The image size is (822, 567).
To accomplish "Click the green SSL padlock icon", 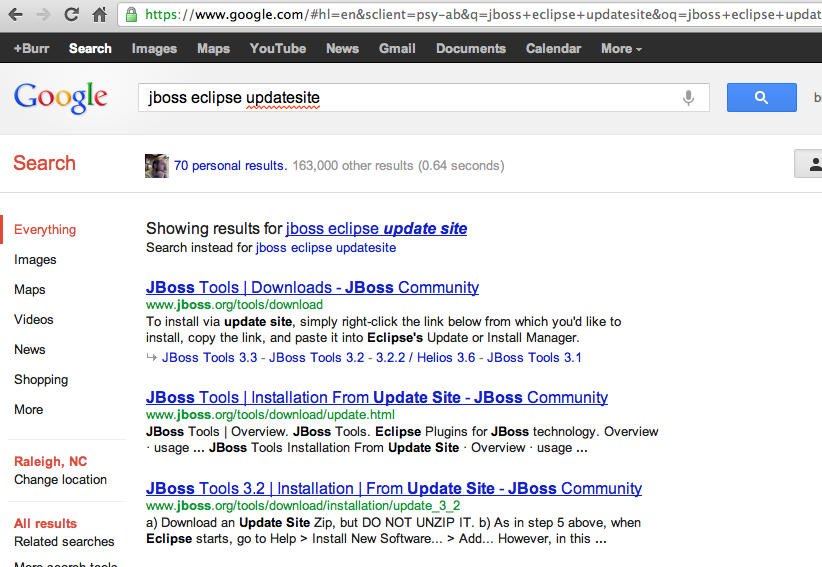I will coord(132,14).
